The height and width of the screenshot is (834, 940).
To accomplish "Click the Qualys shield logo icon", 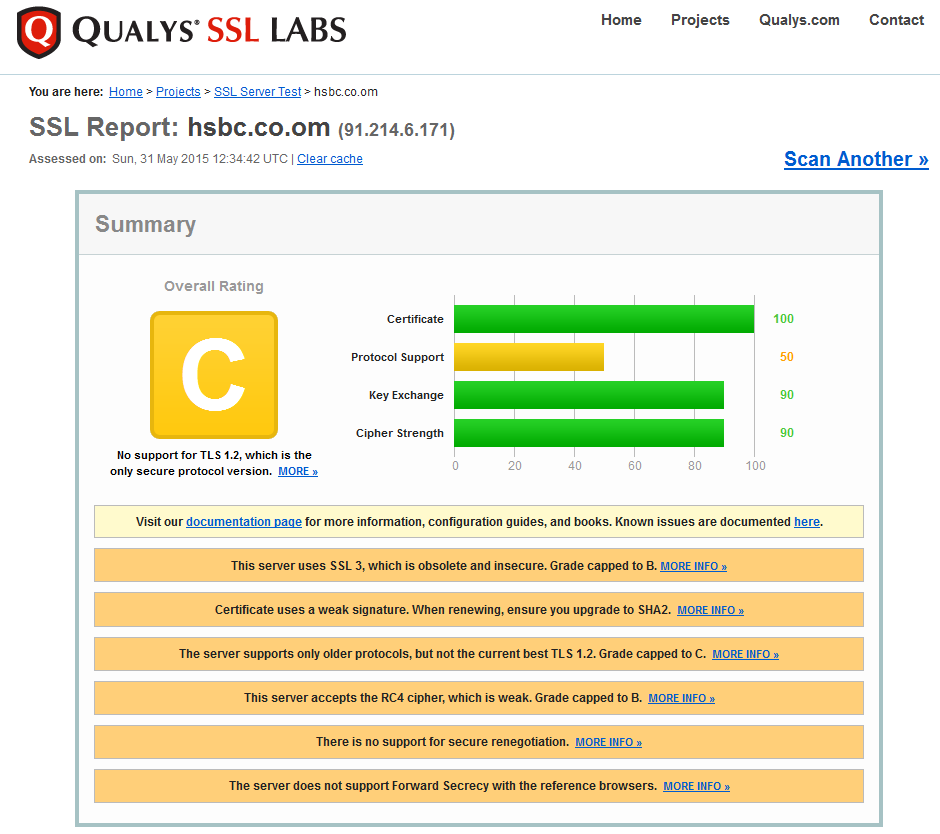I will (39, 32).
